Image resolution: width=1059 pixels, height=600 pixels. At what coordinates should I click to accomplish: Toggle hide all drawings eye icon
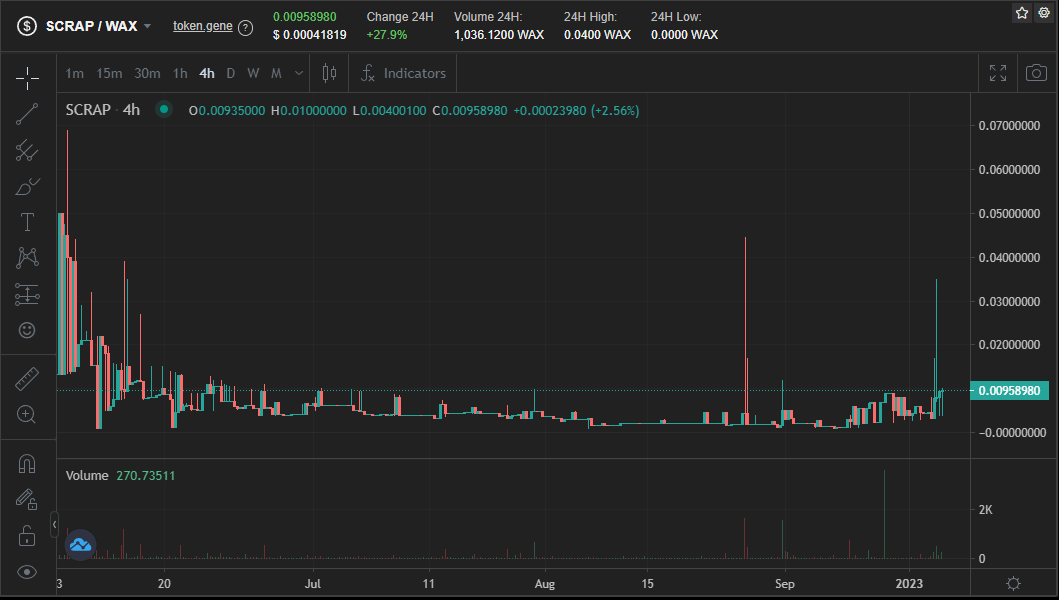tap(27, 572)
